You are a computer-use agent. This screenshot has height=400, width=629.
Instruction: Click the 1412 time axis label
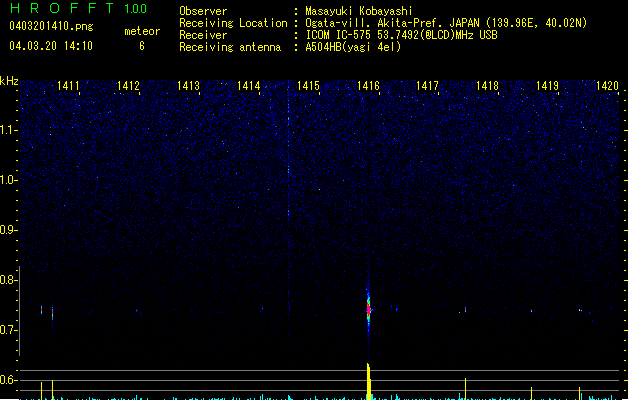click(128, 86)
